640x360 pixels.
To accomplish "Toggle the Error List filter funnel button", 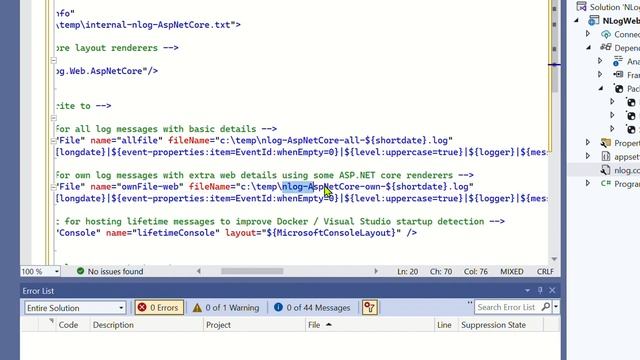I will click(369, 307).
